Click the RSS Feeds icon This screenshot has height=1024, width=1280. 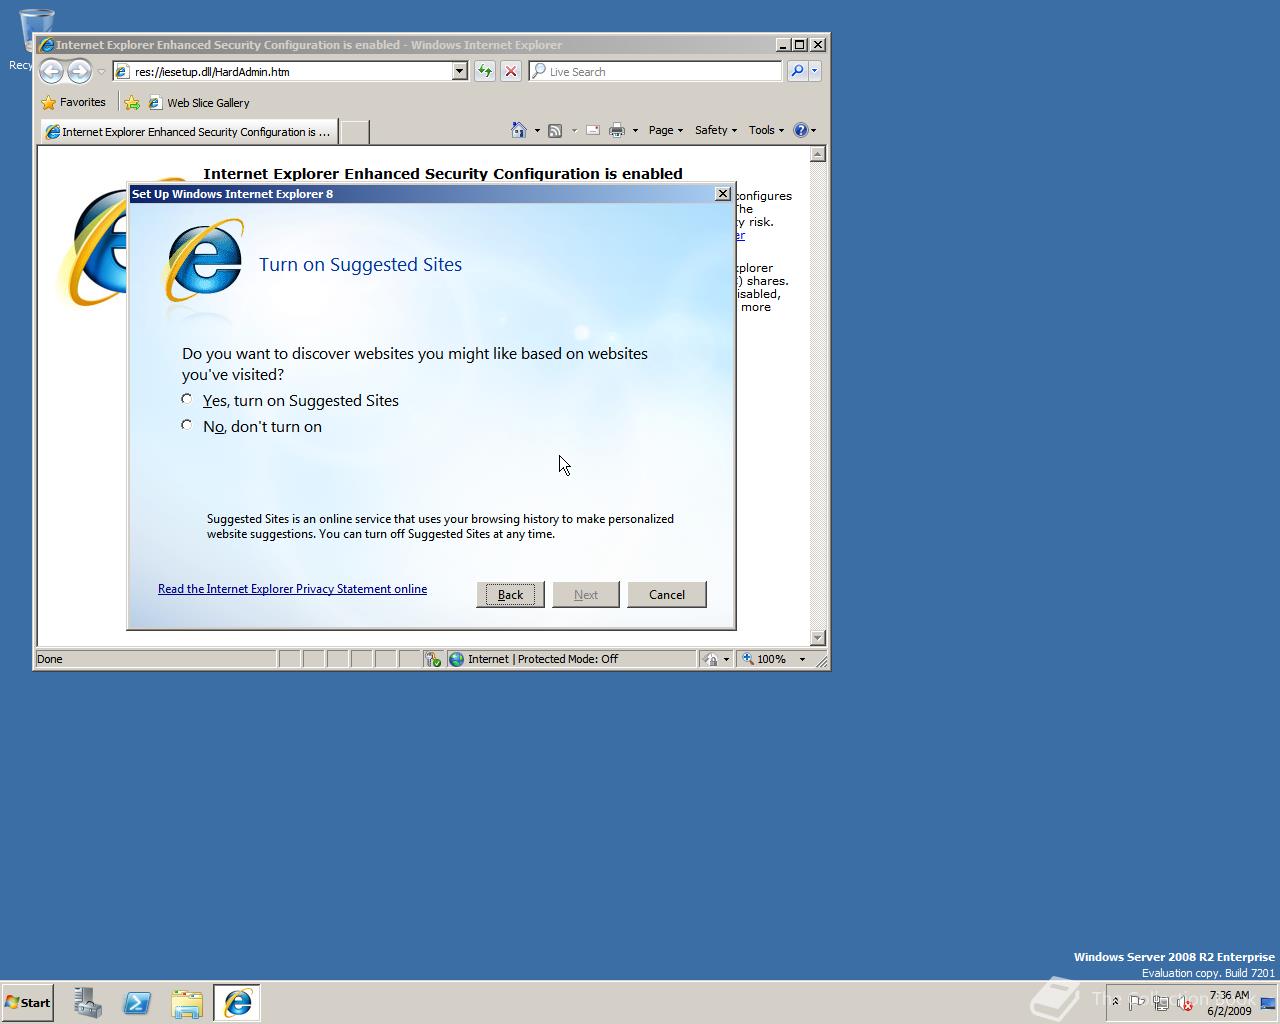coord(555,130)
